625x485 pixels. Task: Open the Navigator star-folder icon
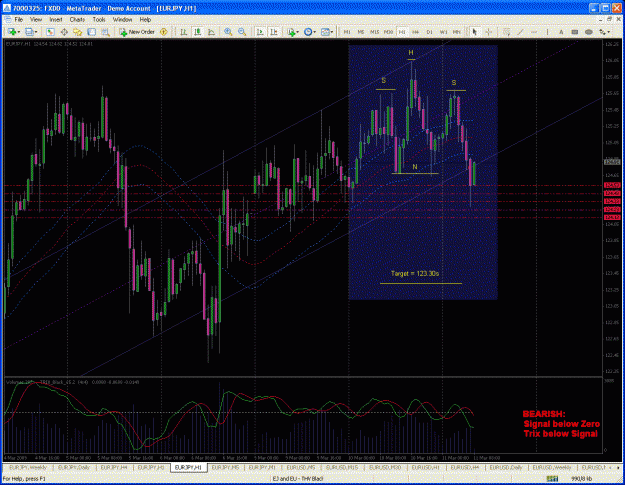click(77, 32)
